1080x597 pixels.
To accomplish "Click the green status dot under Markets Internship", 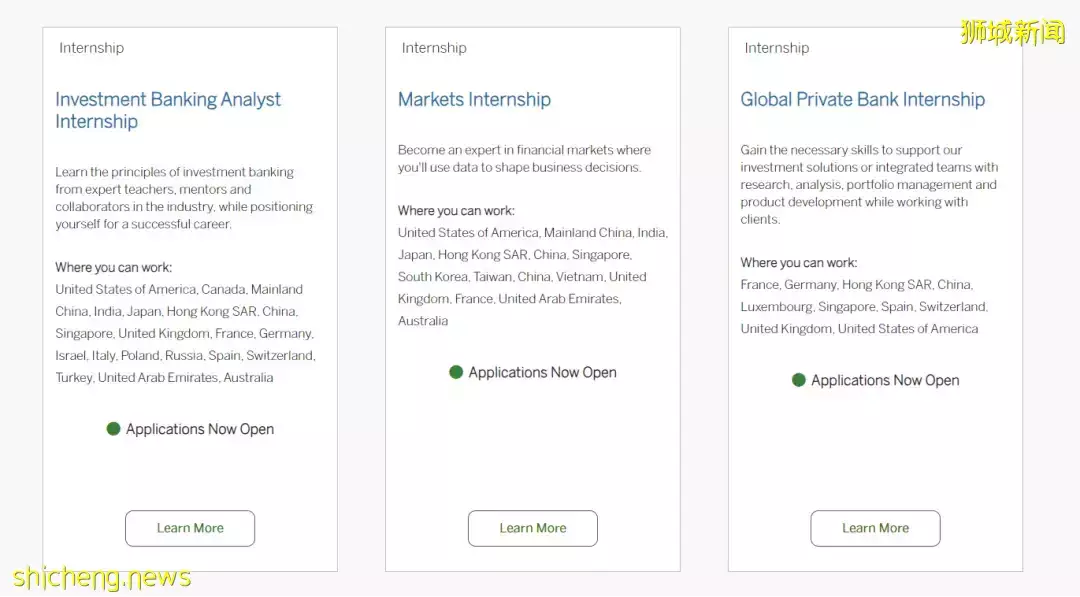I will (x=456, y=372).
